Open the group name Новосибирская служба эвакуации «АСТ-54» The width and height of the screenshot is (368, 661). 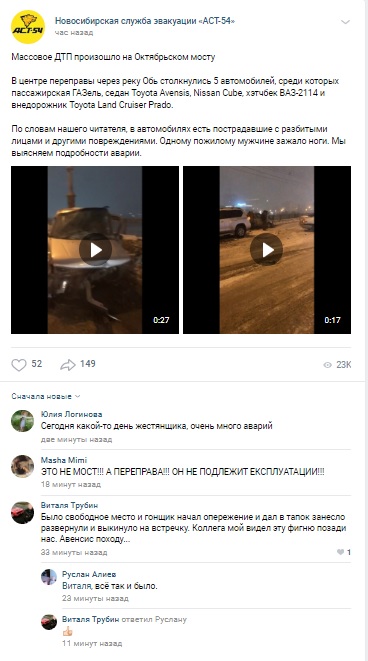(145, 21)
